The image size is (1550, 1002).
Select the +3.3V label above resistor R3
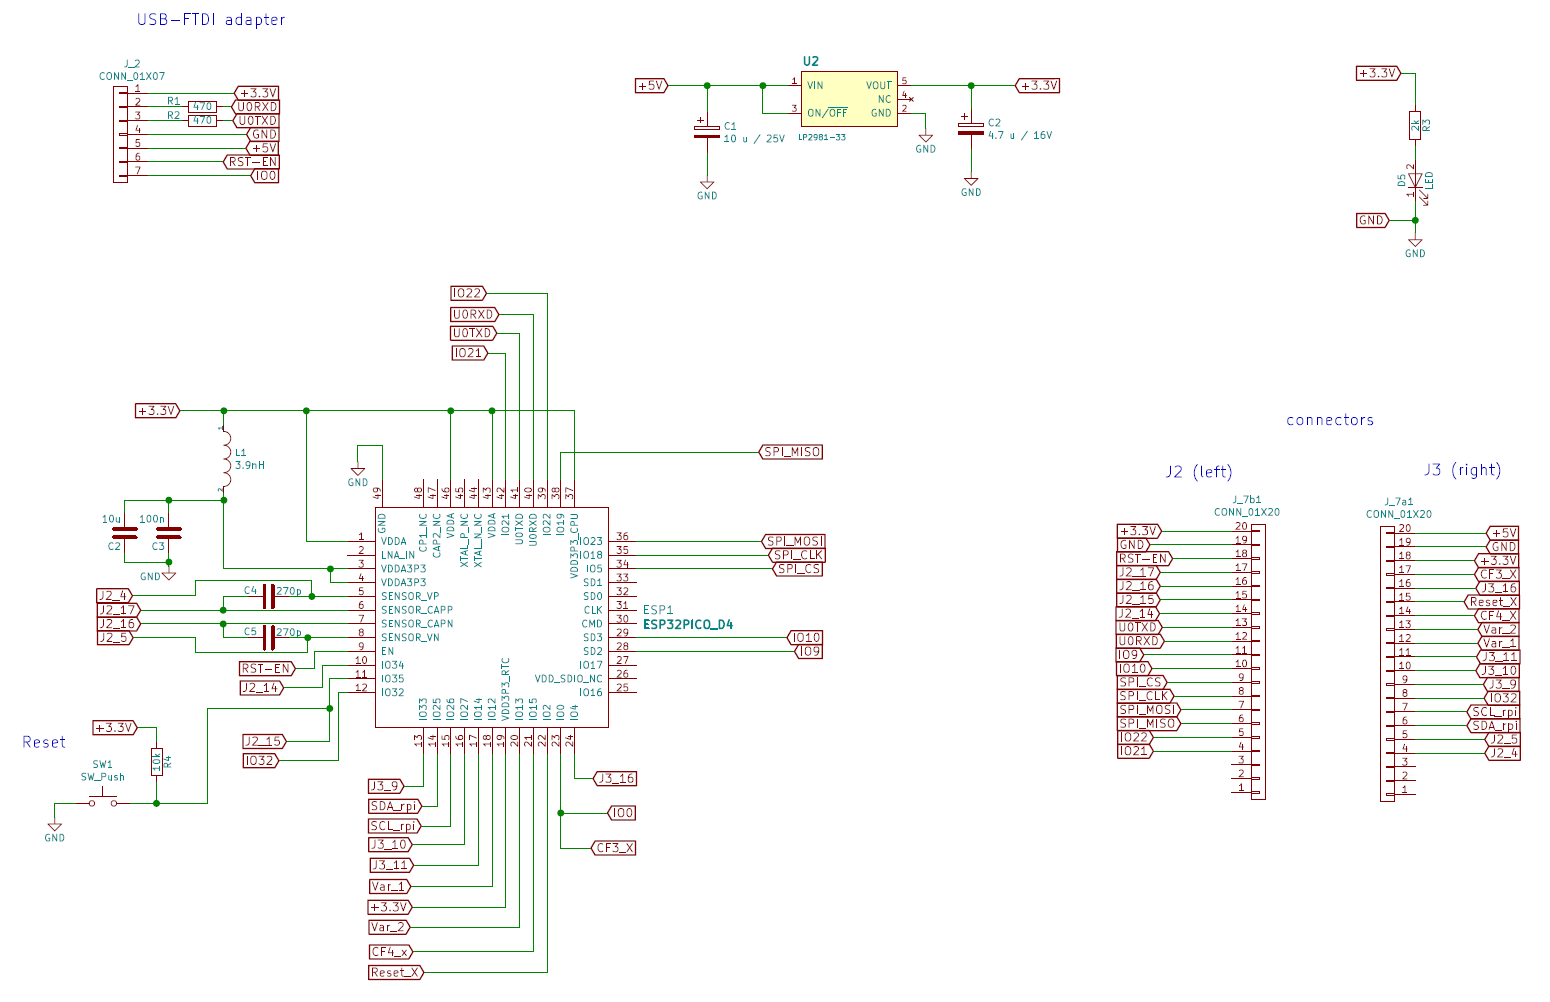click(x=1379, y=73)
